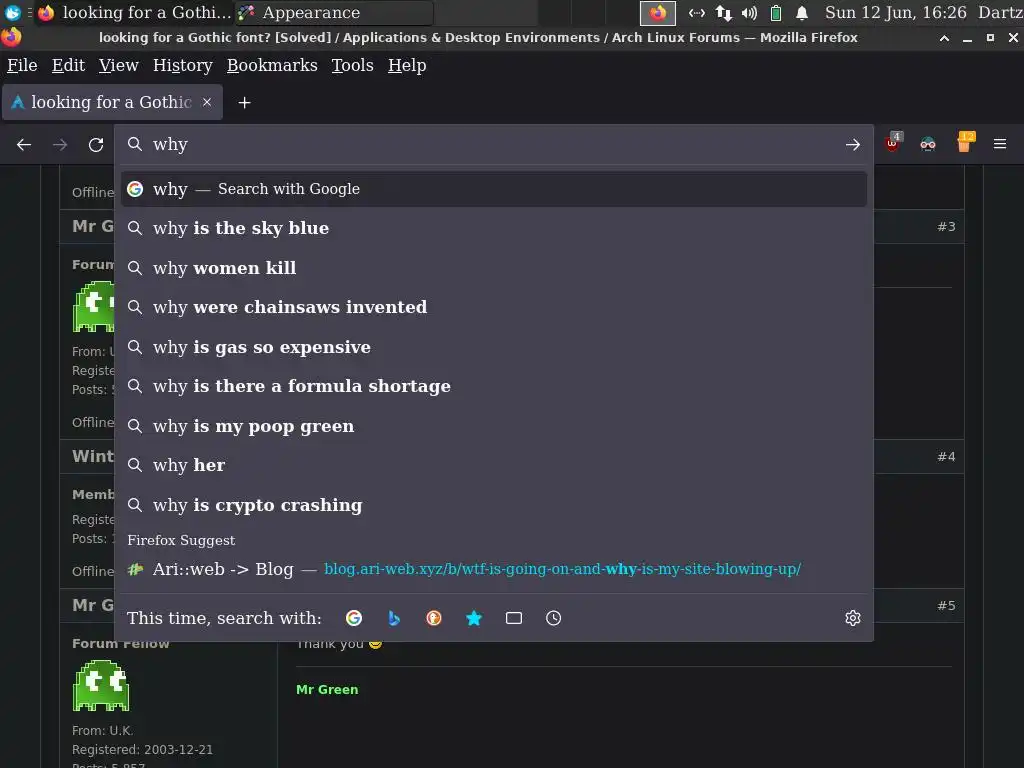Select Bing one-off search engine

coord(394,618)
